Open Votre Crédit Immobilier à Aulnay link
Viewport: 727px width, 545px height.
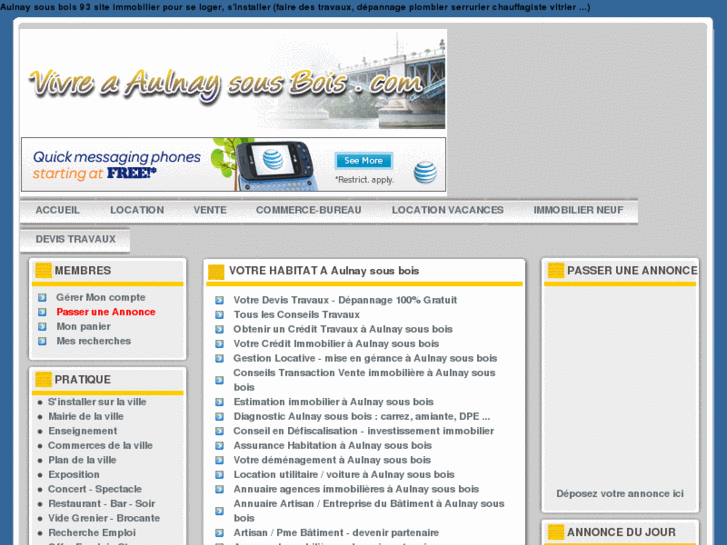coord(336,344)
